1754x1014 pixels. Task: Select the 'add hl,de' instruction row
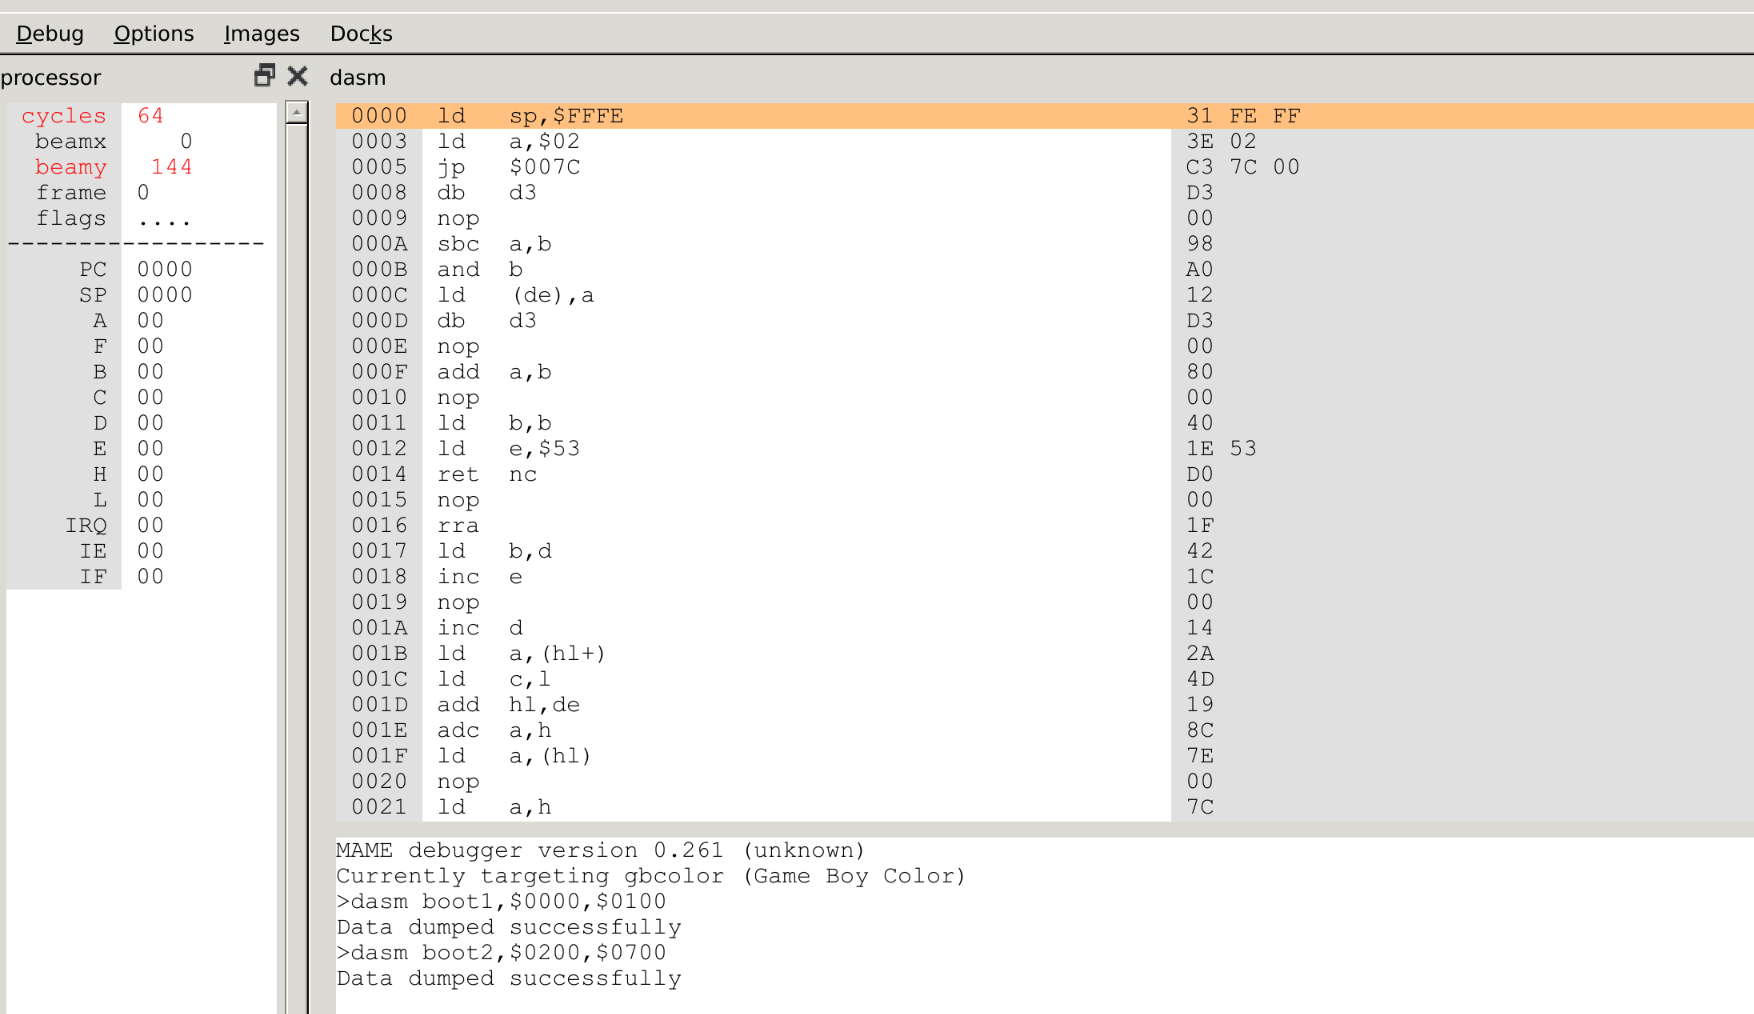(x=1045, y=705)
